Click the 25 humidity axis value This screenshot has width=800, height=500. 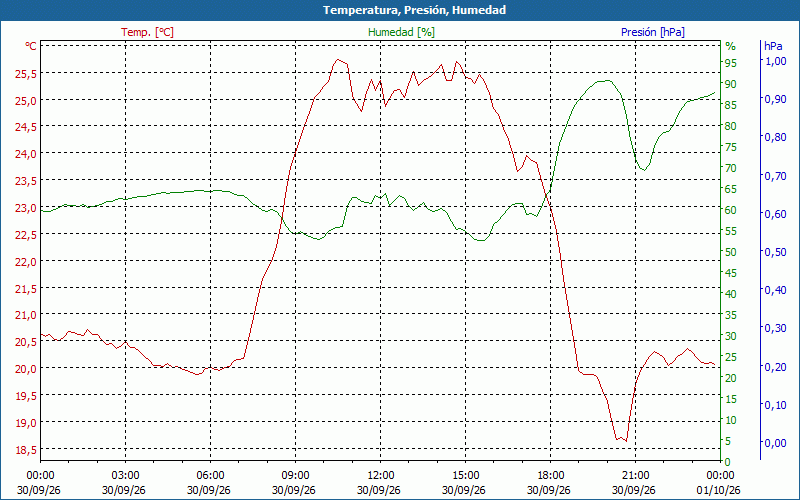click(731, 357)
